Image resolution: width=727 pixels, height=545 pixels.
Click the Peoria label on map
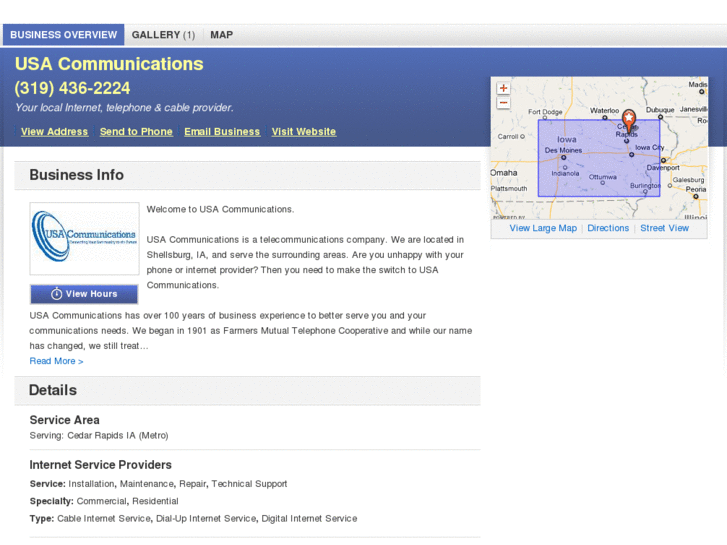pos(695,189)
